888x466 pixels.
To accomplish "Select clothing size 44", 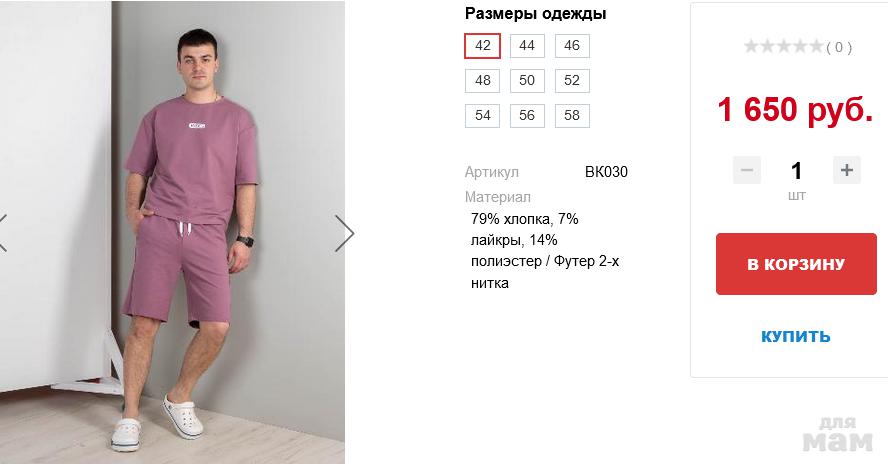I will (x=527, y=46).
